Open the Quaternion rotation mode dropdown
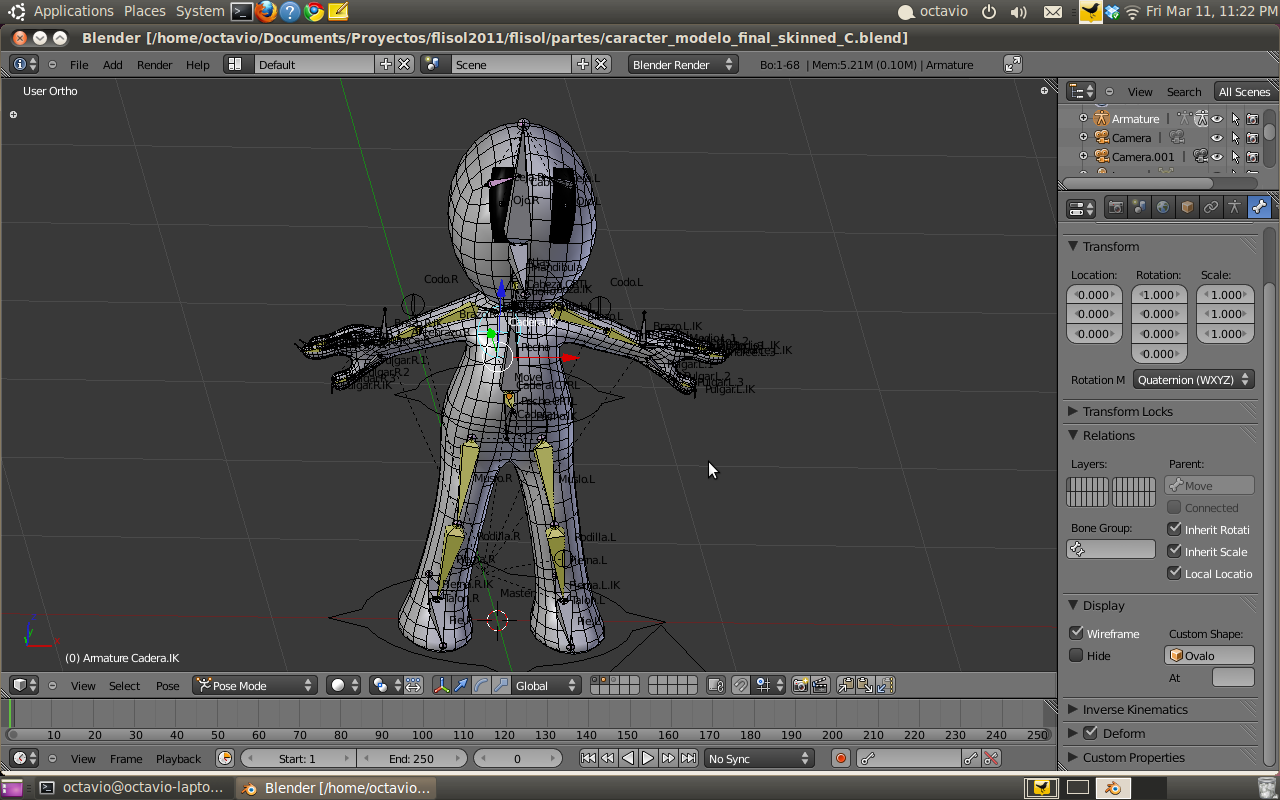 tap(1193, 380)
